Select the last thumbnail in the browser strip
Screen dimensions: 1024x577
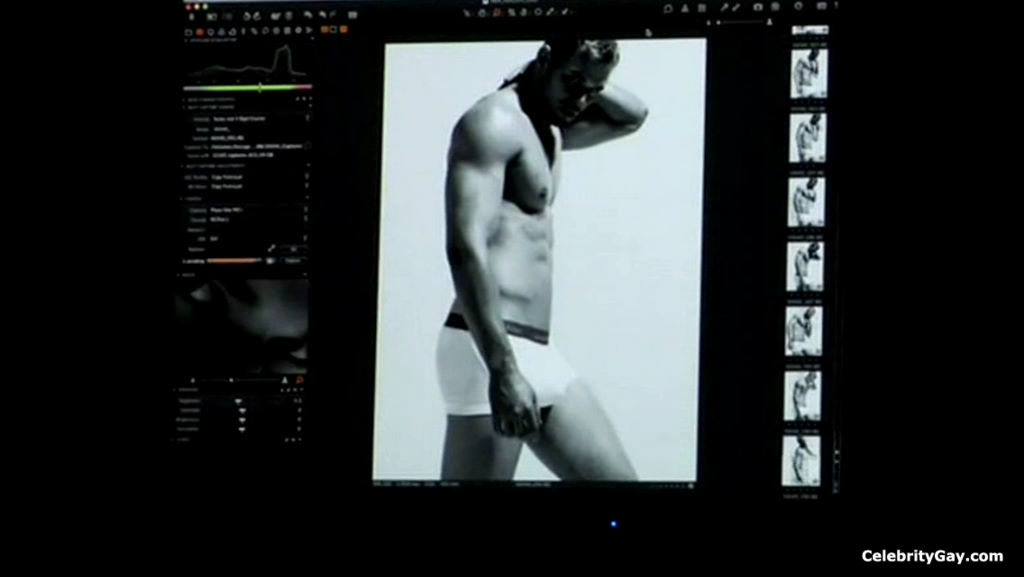[801, 460]
